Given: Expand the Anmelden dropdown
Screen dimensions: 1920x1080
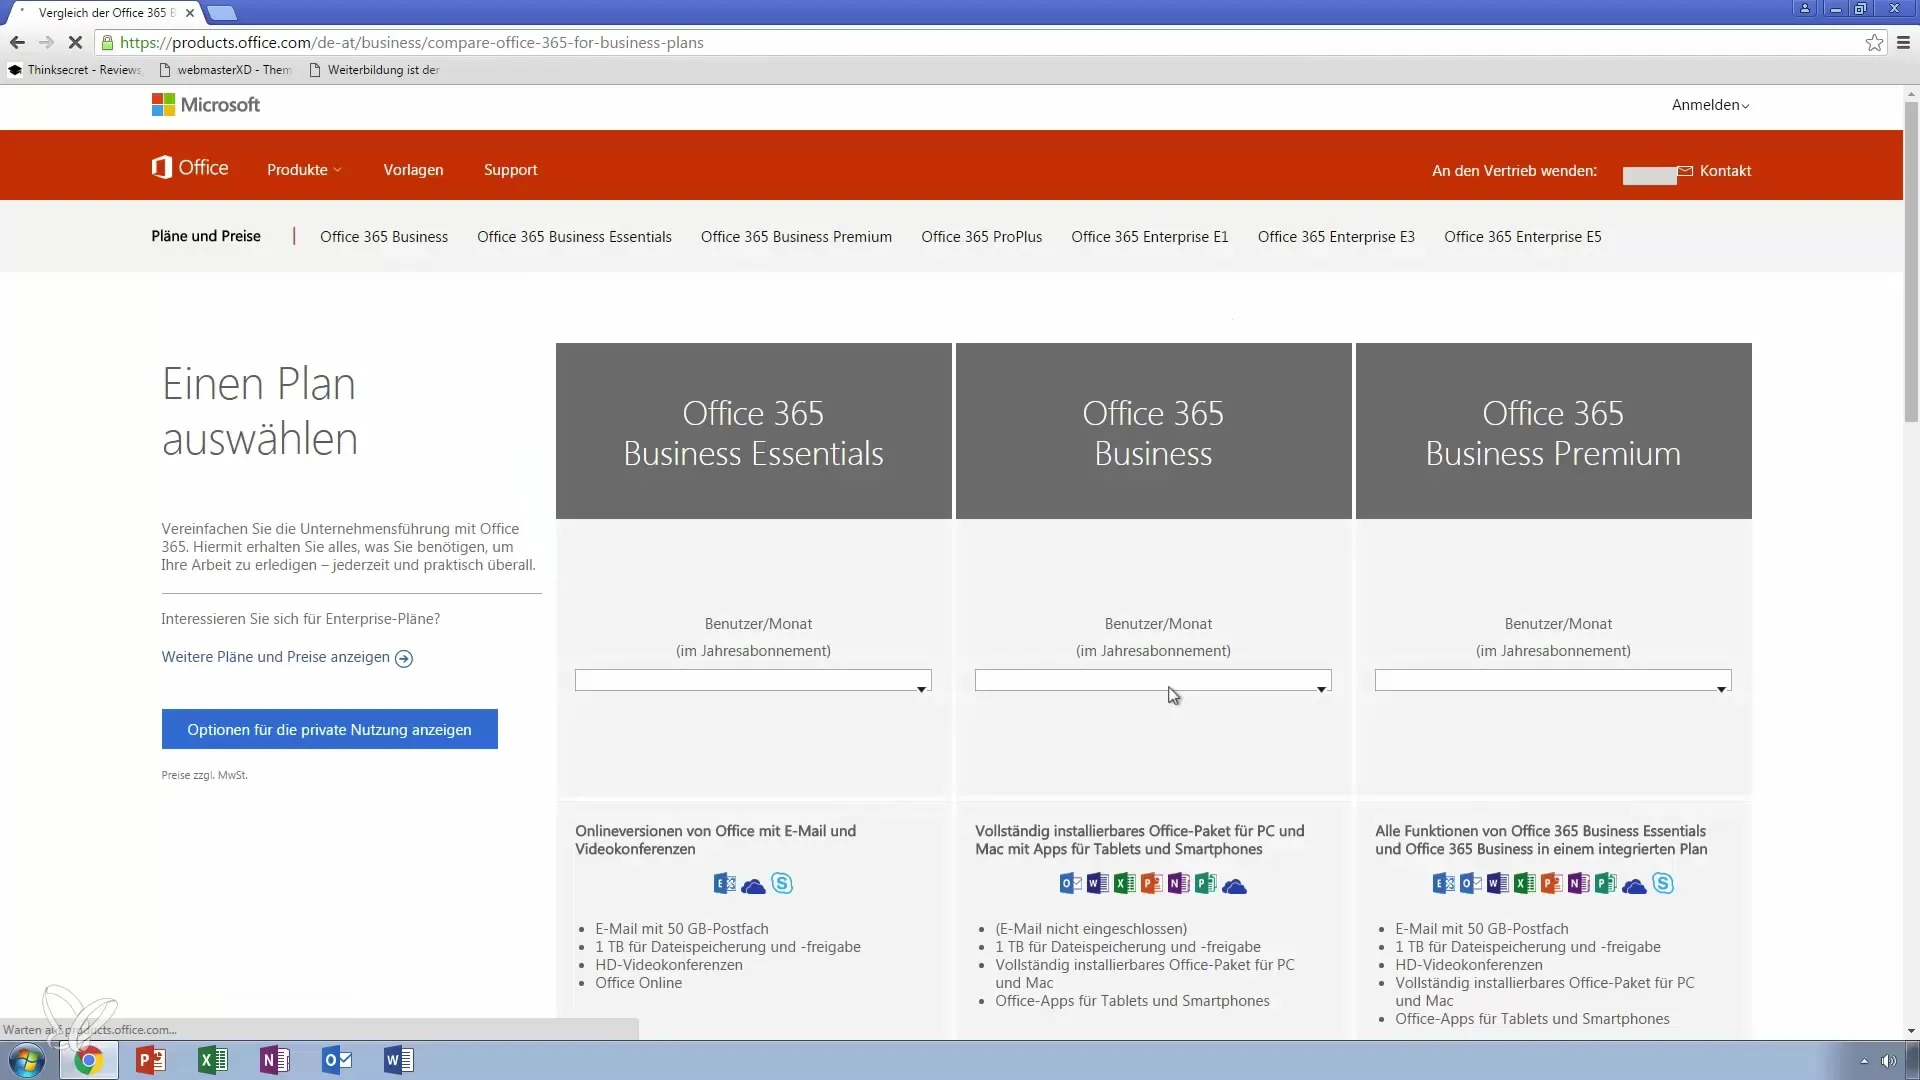Looking at the screenshot, I should click(1710, 105).
